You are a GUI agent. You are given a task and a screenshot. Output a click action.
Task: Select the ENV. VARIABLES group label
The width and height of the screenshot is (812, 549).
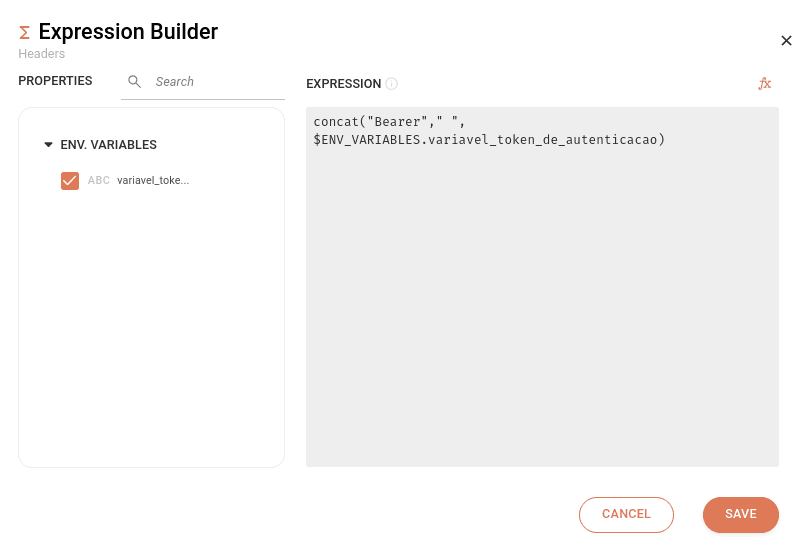coord(108,145)
